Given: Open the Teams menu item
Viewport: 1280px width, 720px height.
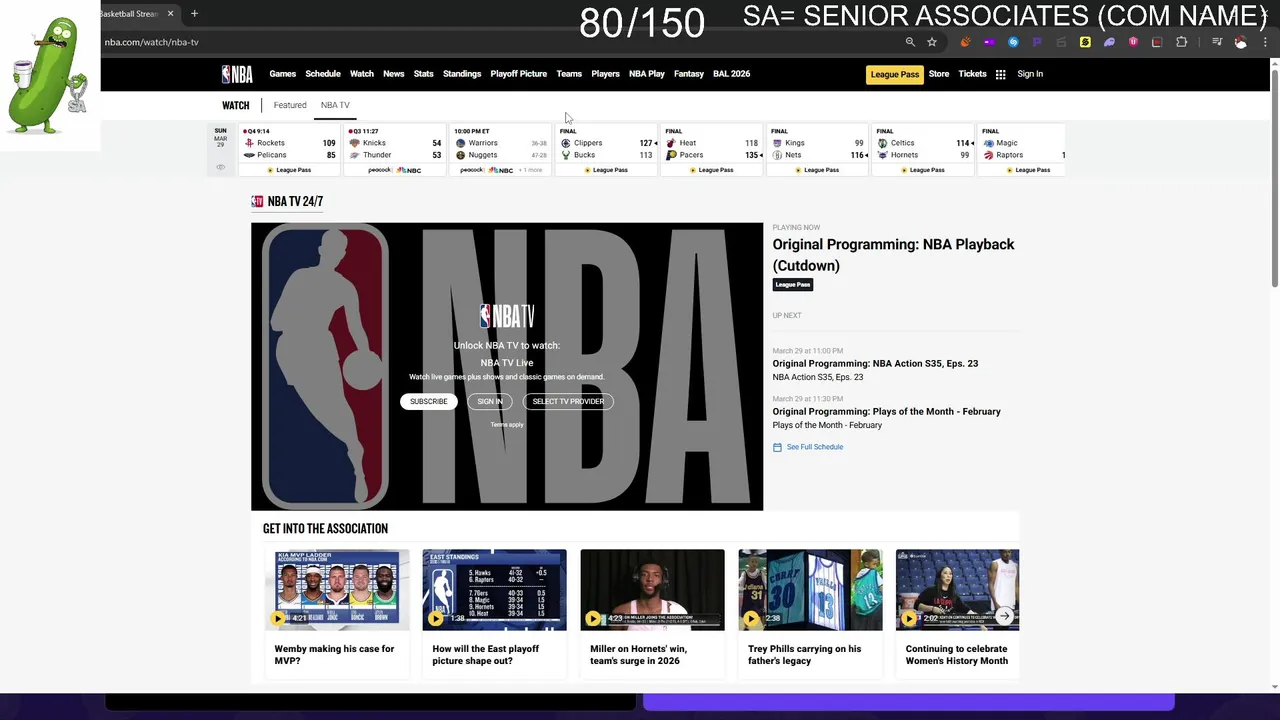Looking at the screenshot, I should [569, 74].
